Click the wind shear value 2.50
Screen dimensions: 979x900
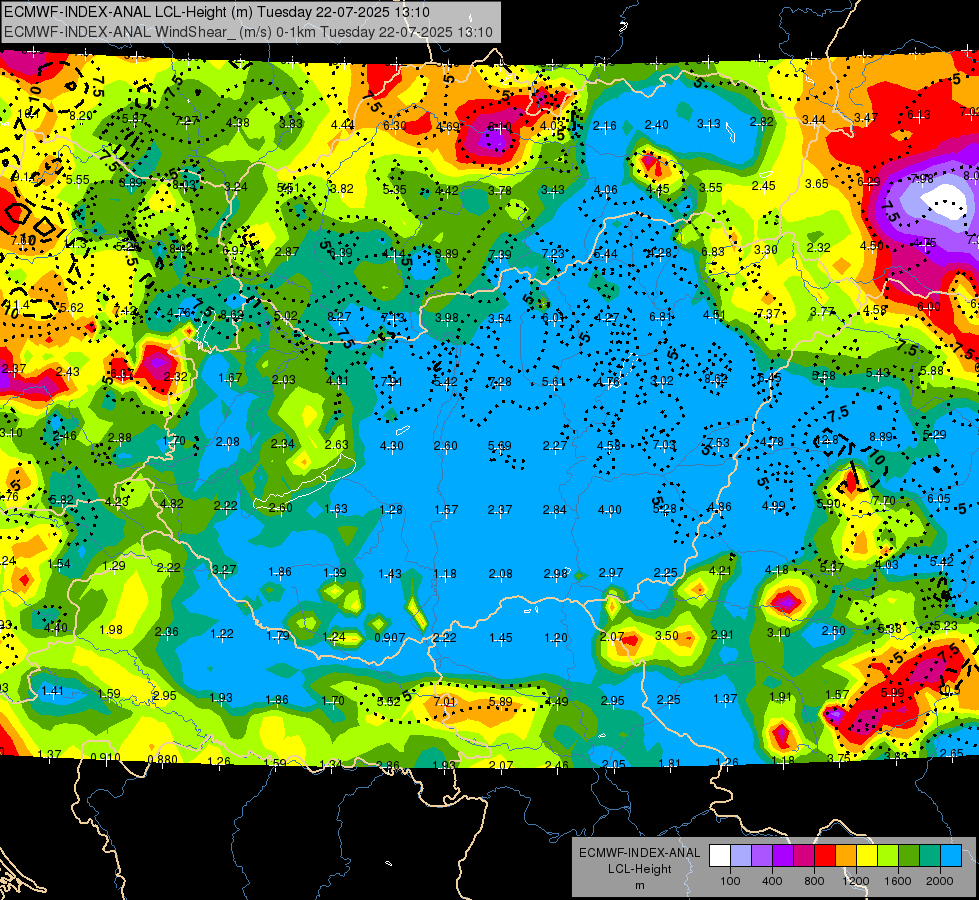tap(833, 631)
